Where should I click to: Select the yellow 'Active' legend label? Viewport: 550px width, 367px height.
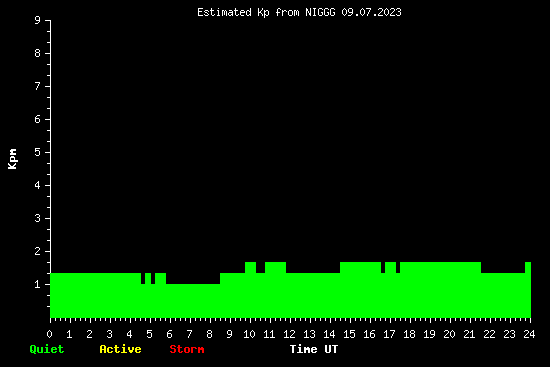click(120, 349)
